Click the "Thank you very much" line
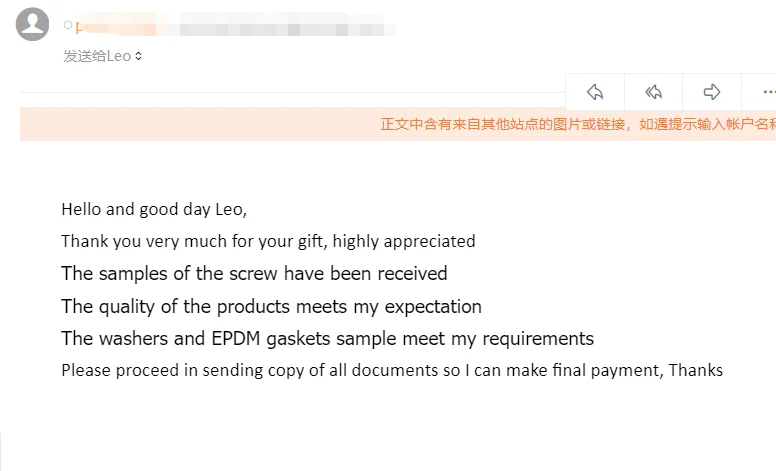This screenshot has width=776, height=471. click(x=268, y=241)
